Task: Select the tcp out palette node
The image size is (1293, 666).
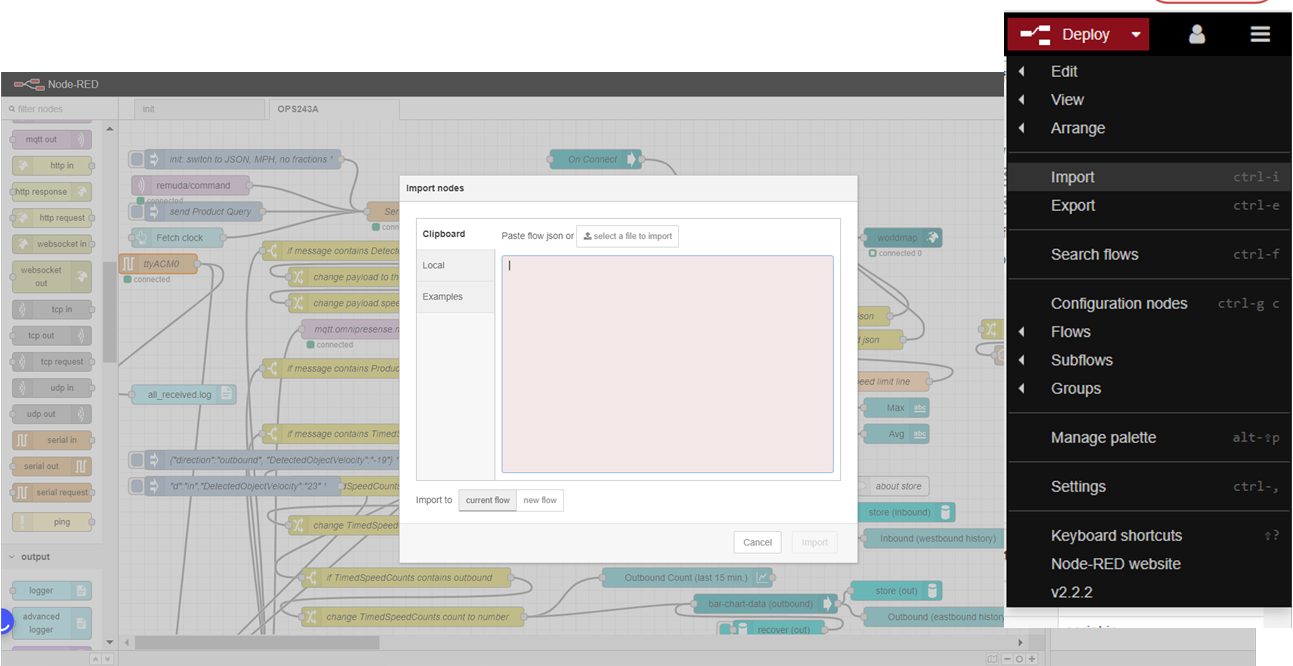Action: [51, 336]
